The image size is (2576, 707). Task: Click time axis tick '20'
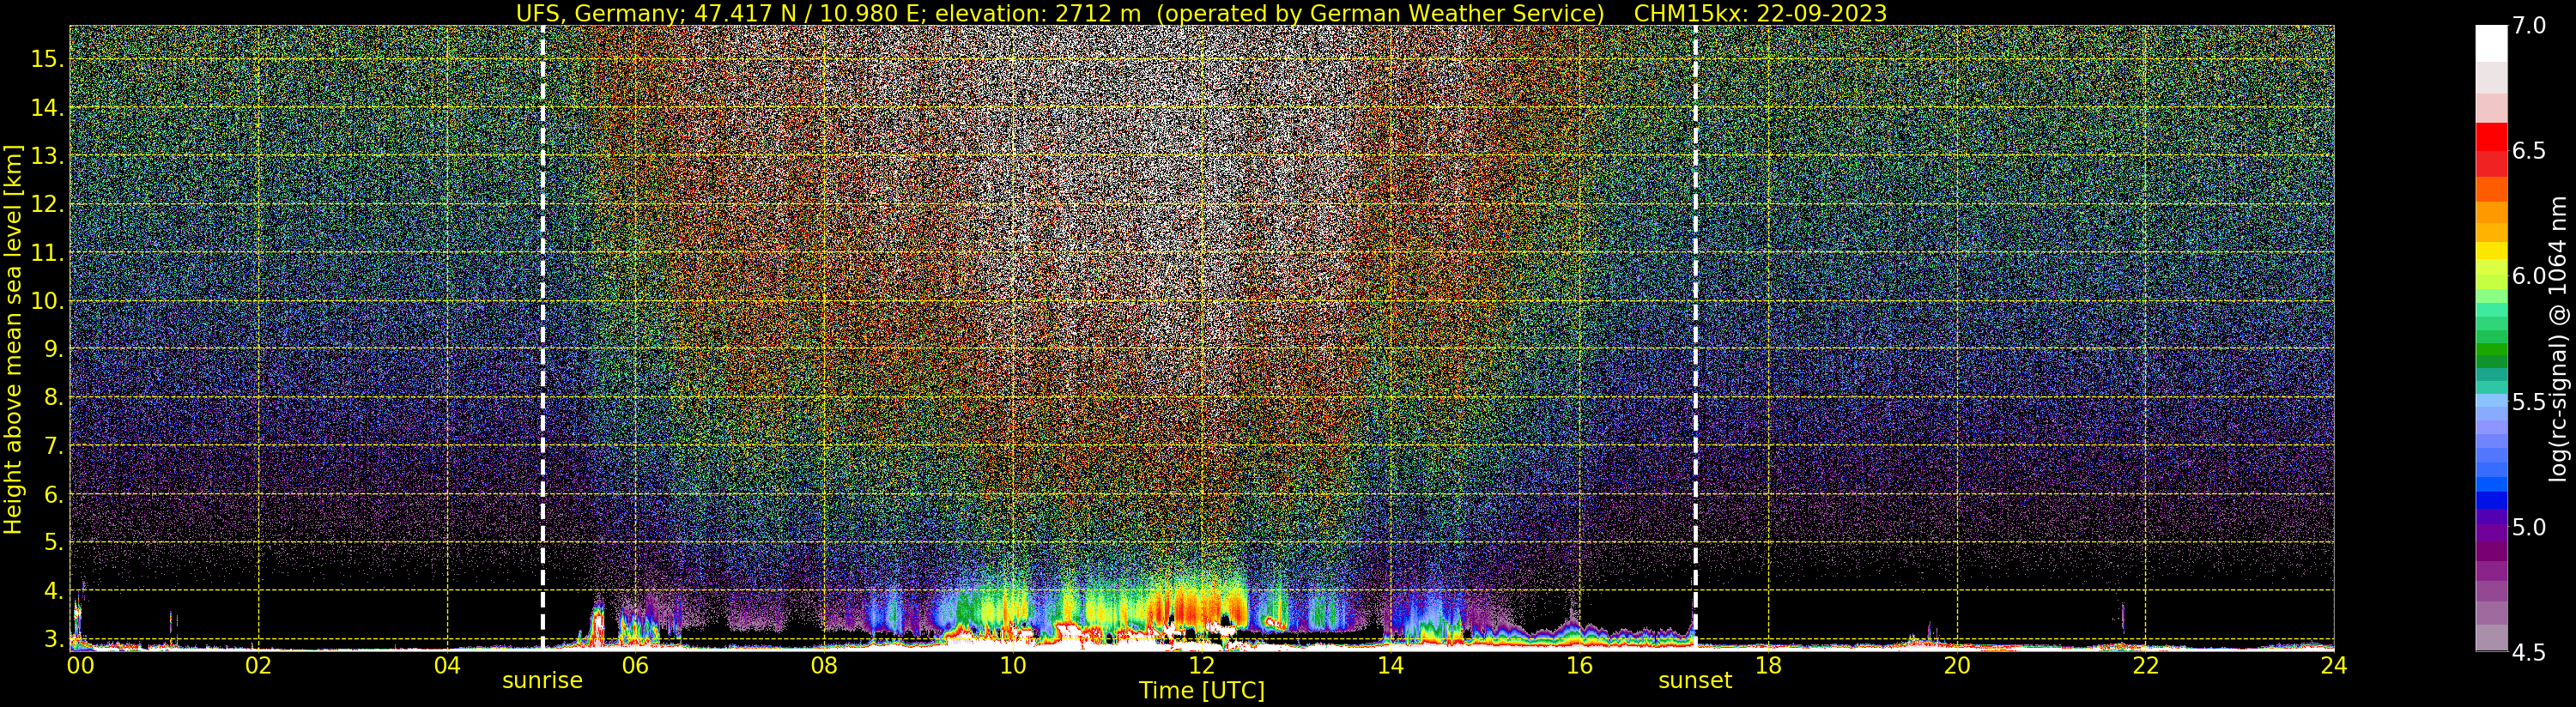(1956, 665)
